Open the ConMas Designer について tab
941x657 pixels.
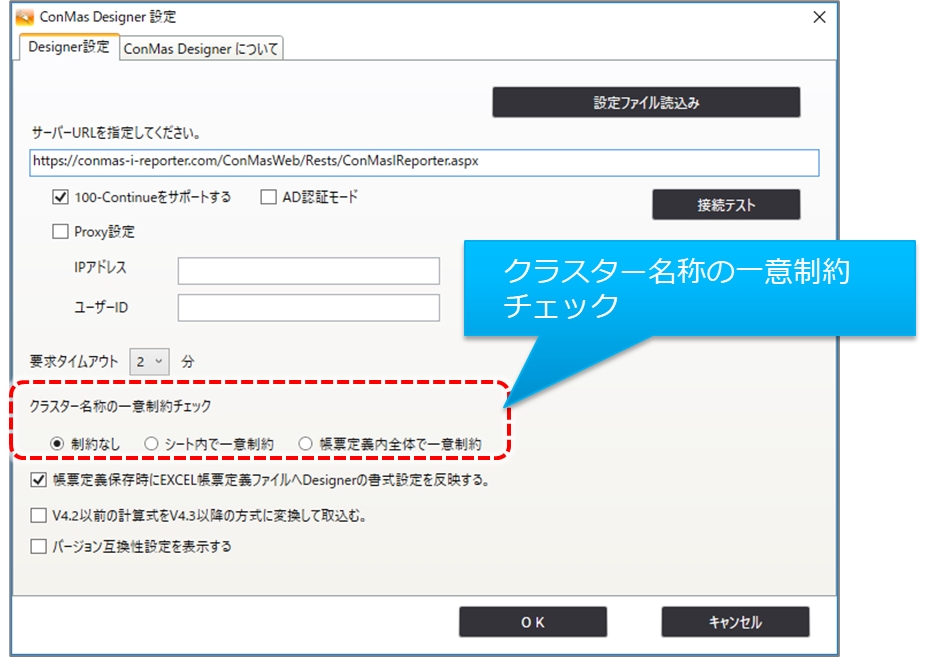coord(201,49)
